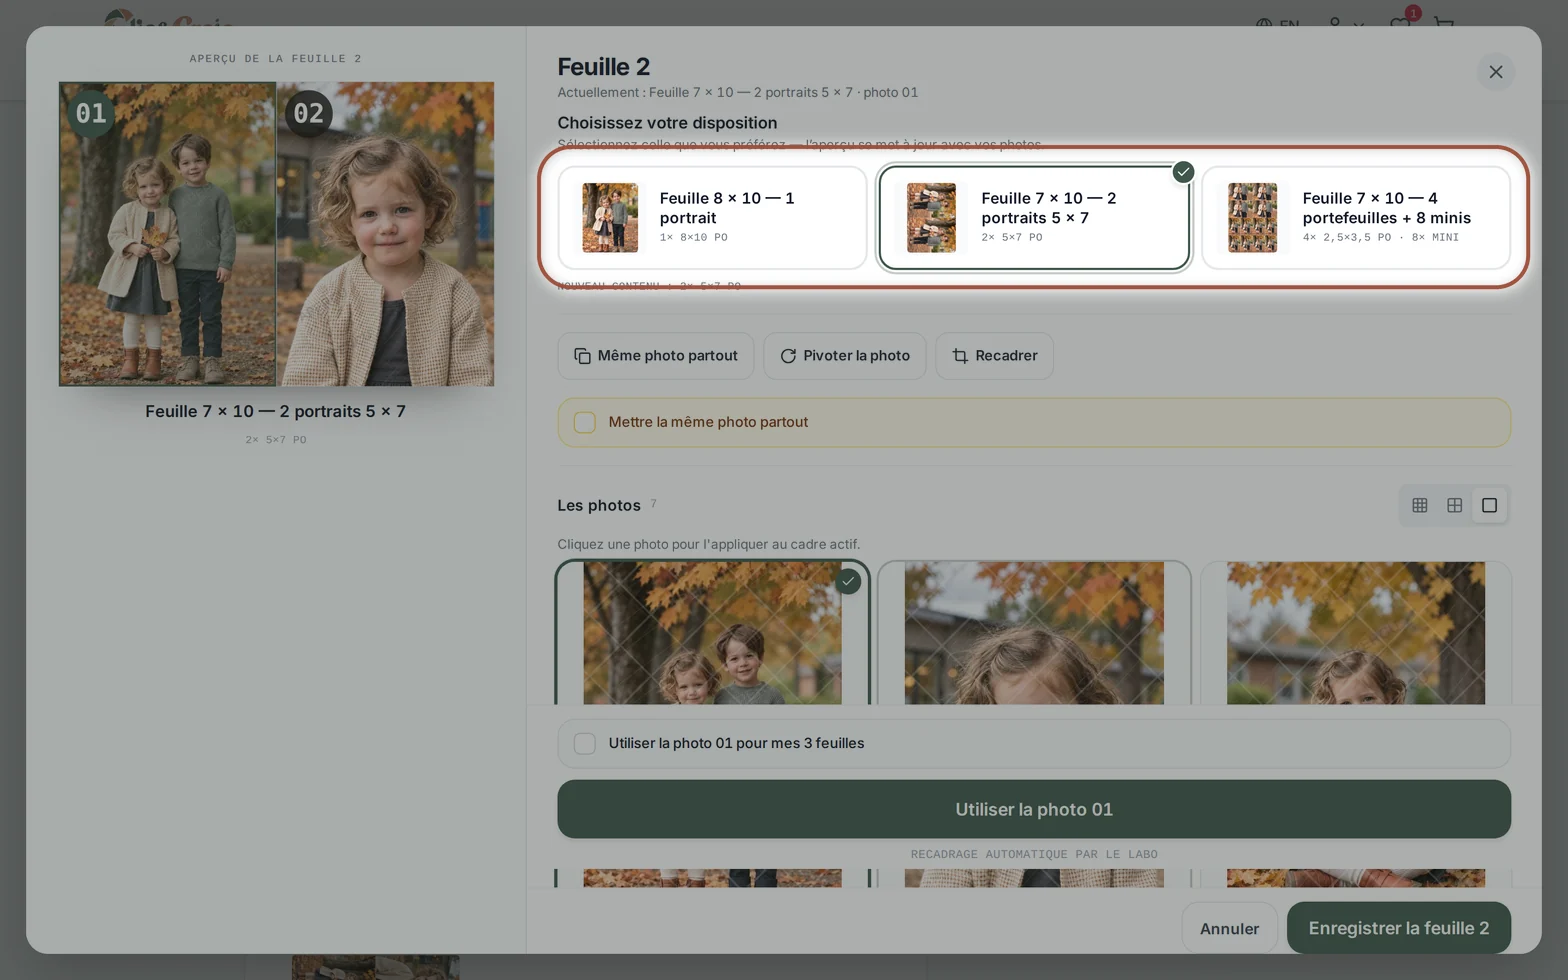Screen dimensions: 1568x980
Task: Pick the checked photo of two children
Action: pyautogui.click(x=712, y=632)
